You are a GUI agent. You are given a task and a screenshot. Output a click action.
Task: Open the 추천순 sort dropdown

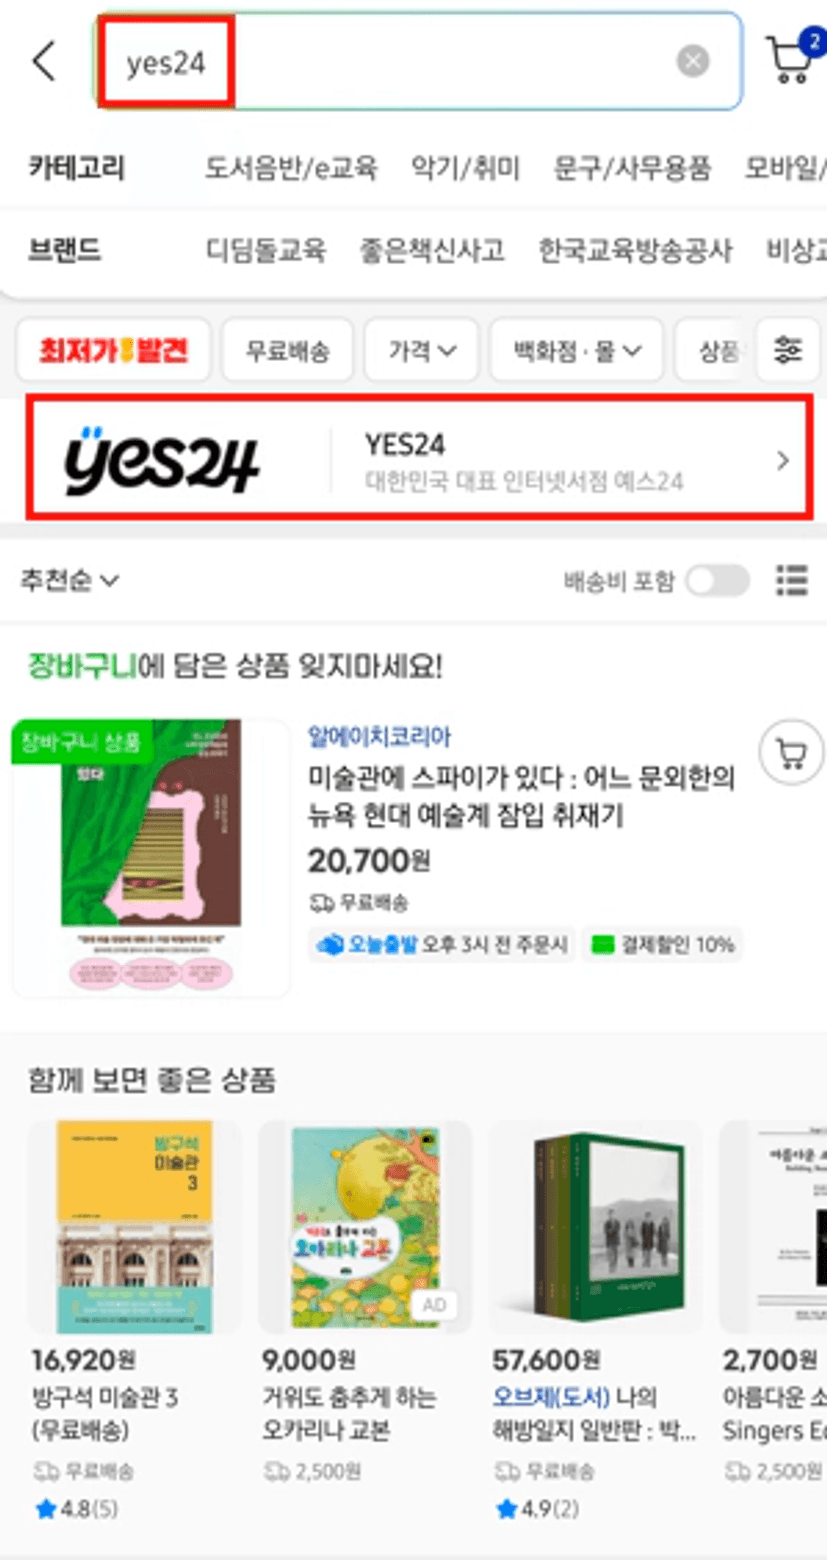coord(69,580)
